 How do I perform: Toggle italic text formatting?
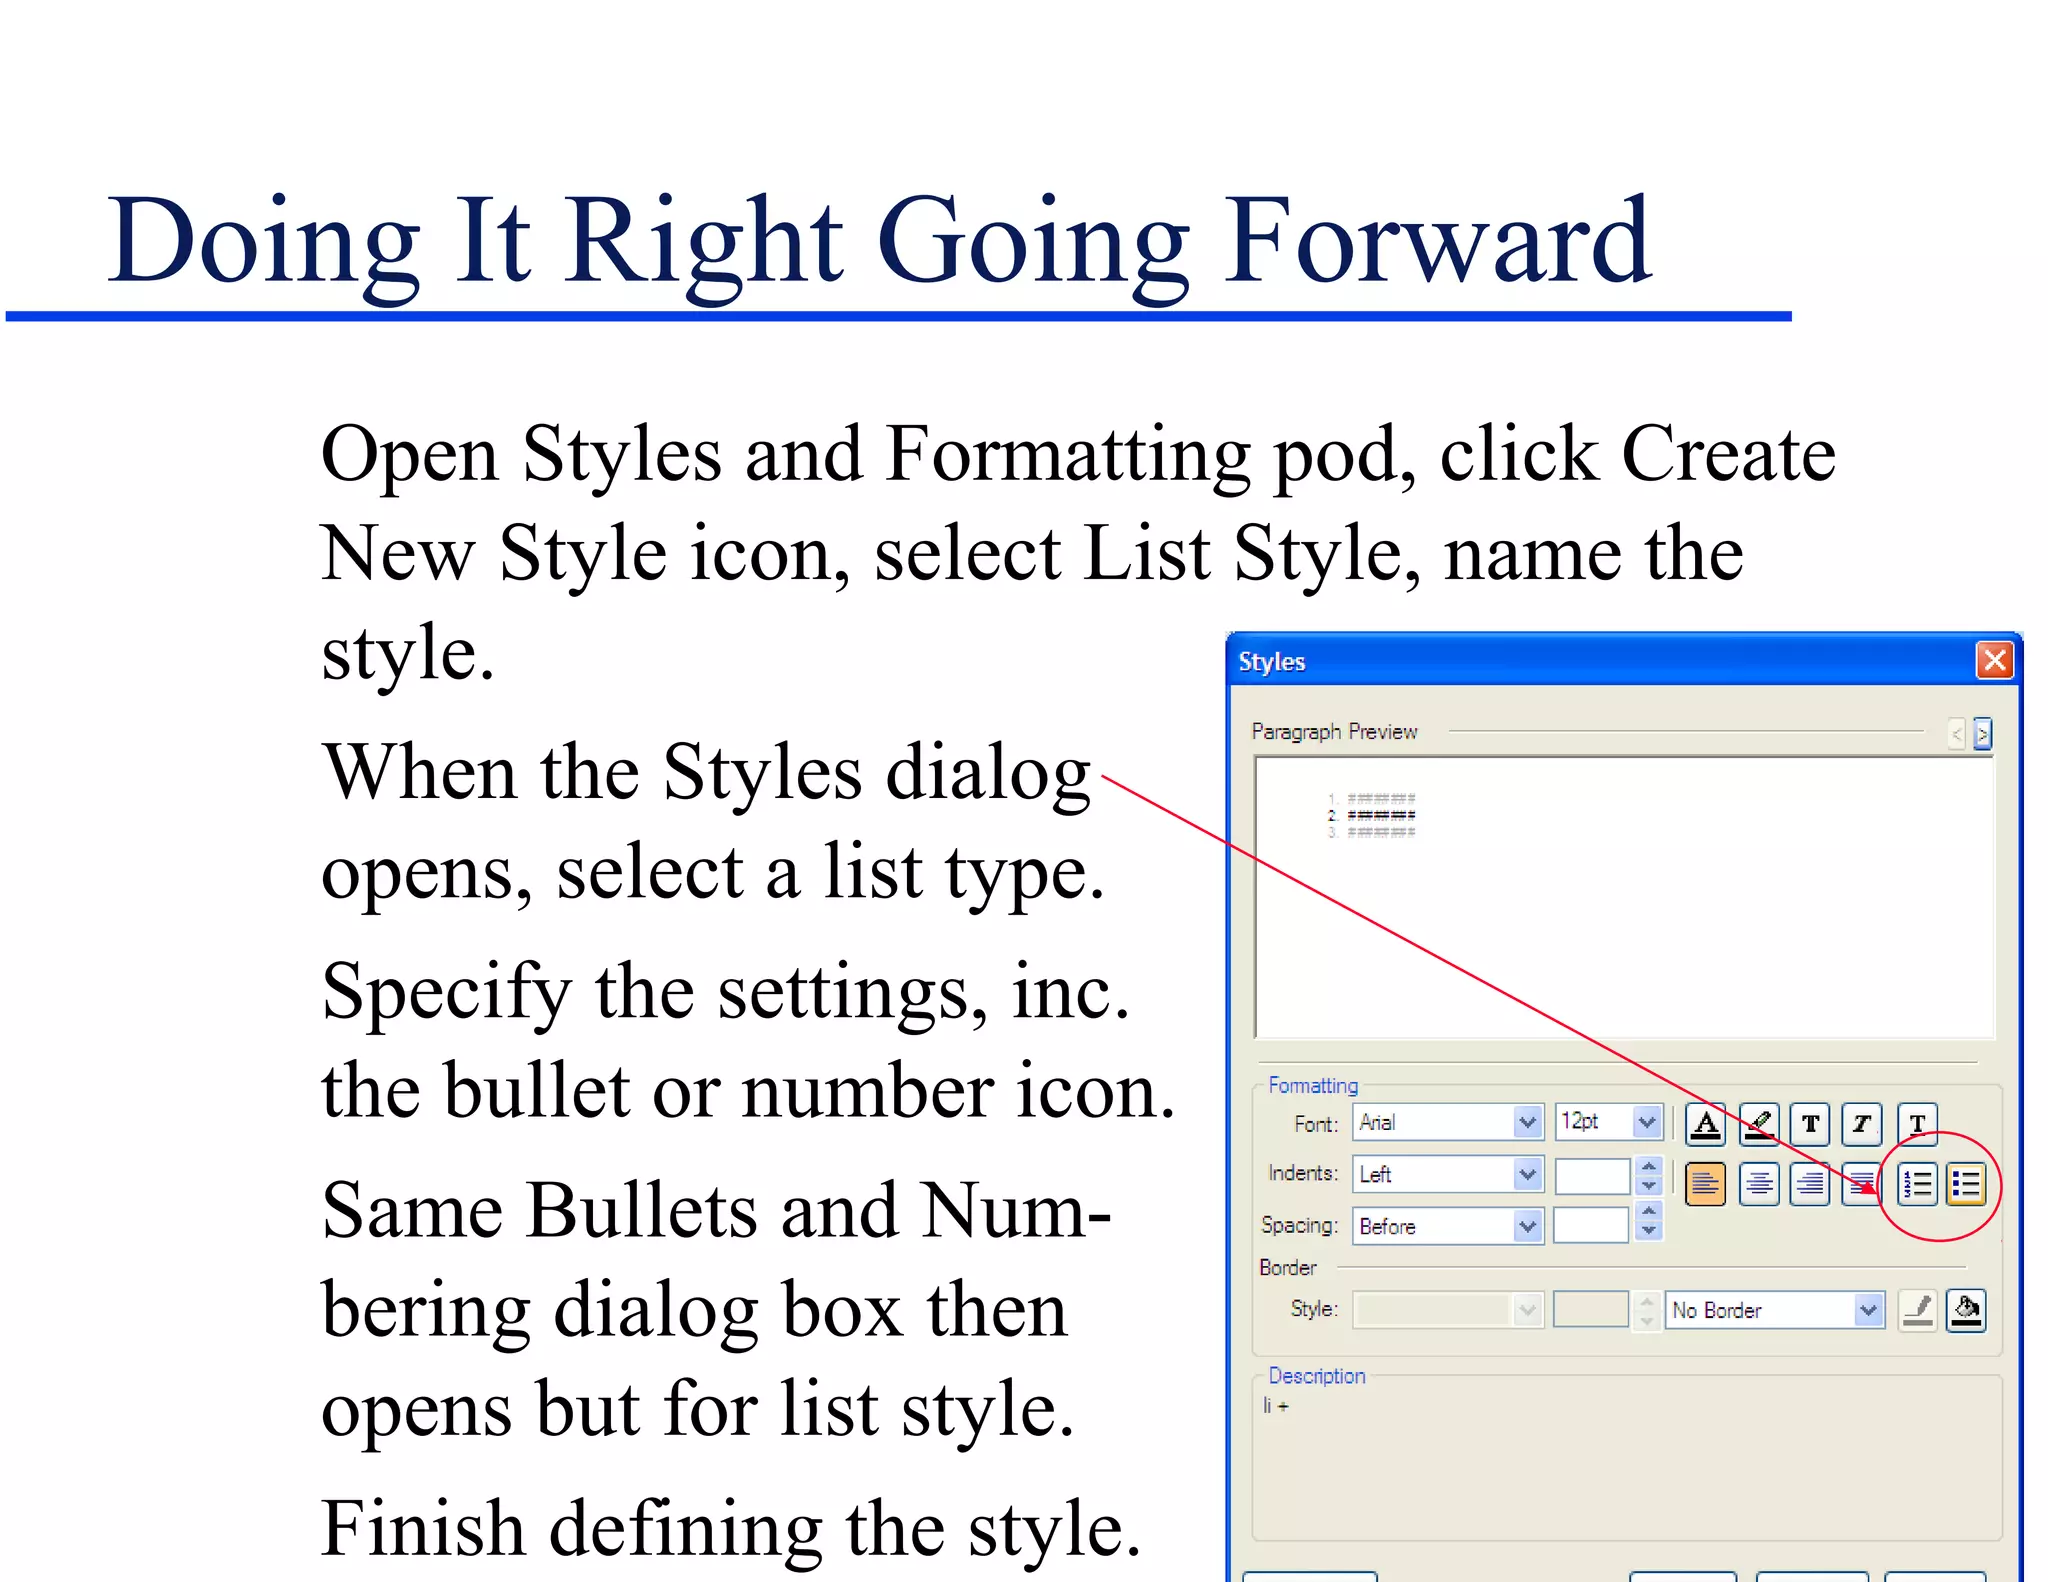click(1862, 1124)
